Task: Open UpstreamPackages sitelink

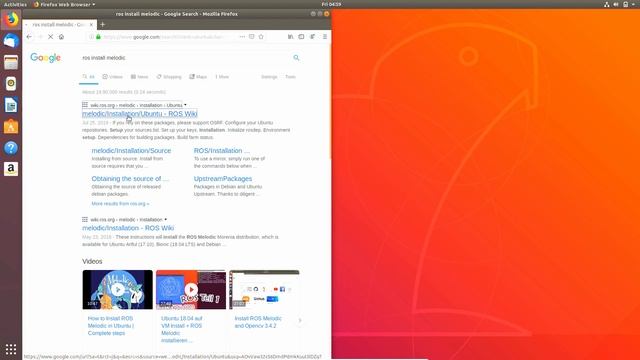Action: point(222,179)
